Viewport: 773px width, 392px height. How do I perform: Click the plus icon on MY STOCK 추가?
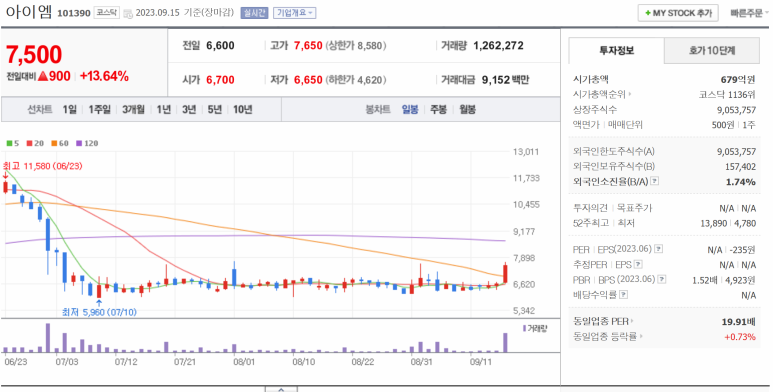pyautogui.click(x=648, y=13)
